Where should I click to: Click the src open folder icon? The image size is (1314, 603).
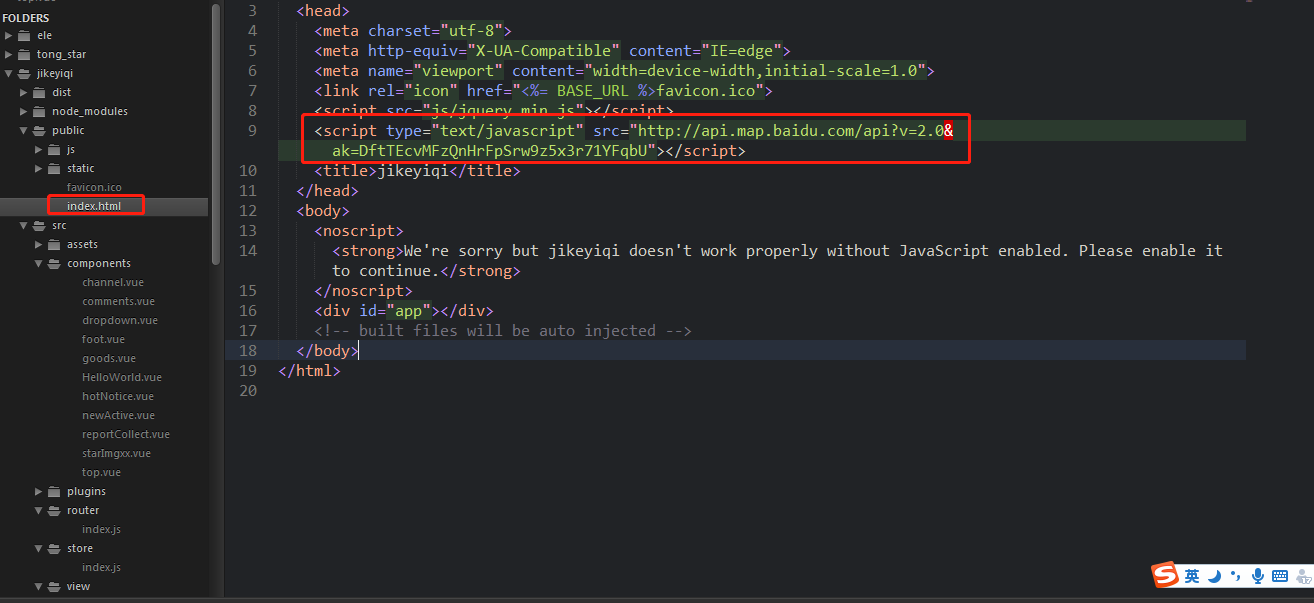(39, 225)
